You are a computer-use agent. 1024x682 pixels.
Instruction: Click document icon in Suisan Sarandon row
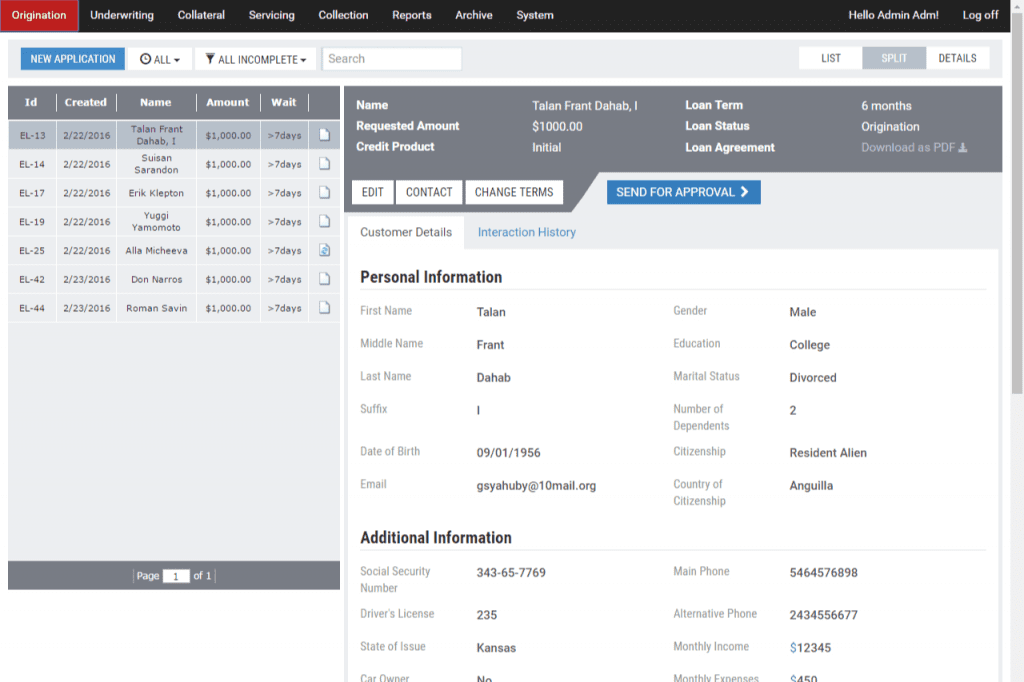(x=324, y=164)
